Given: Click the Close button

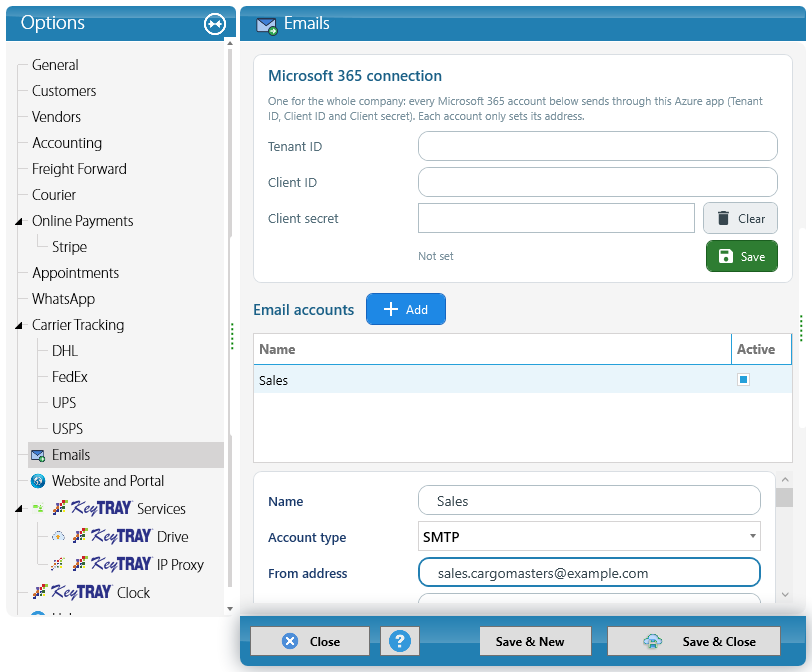Looking at the screenshot, I should click(x=310, y=641).
